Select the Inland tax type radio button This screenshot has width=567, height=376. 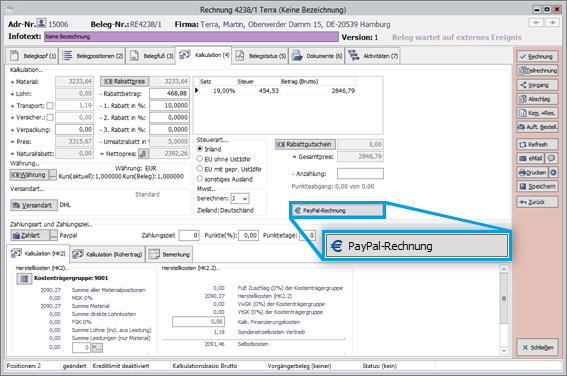(200, 149)
